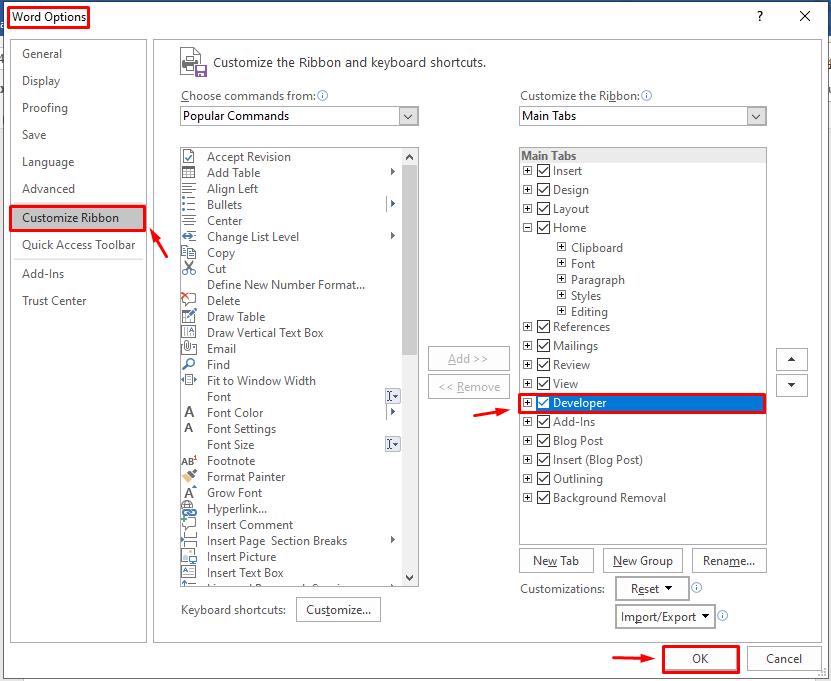This screenshot has height=681, width=831.
Task: Click the Footnote AB icon
Action: [x=189, y=460]
